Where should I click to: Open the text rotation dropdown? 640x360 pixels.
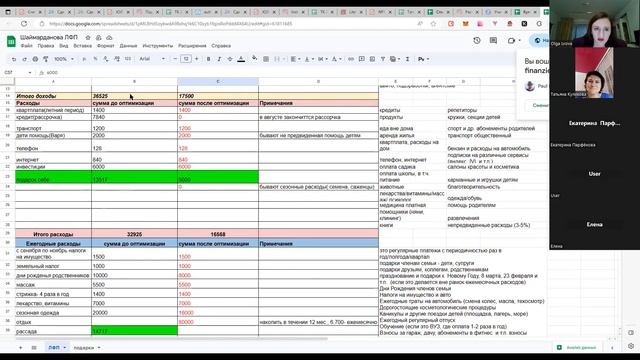(x=336, y=59)
